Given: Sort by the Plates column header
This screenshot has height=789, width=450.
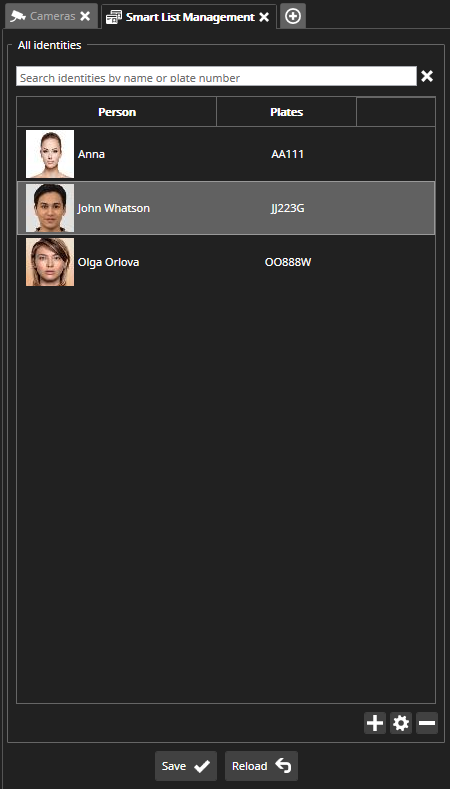Looking at the screenshot, I should click(286, 112).
